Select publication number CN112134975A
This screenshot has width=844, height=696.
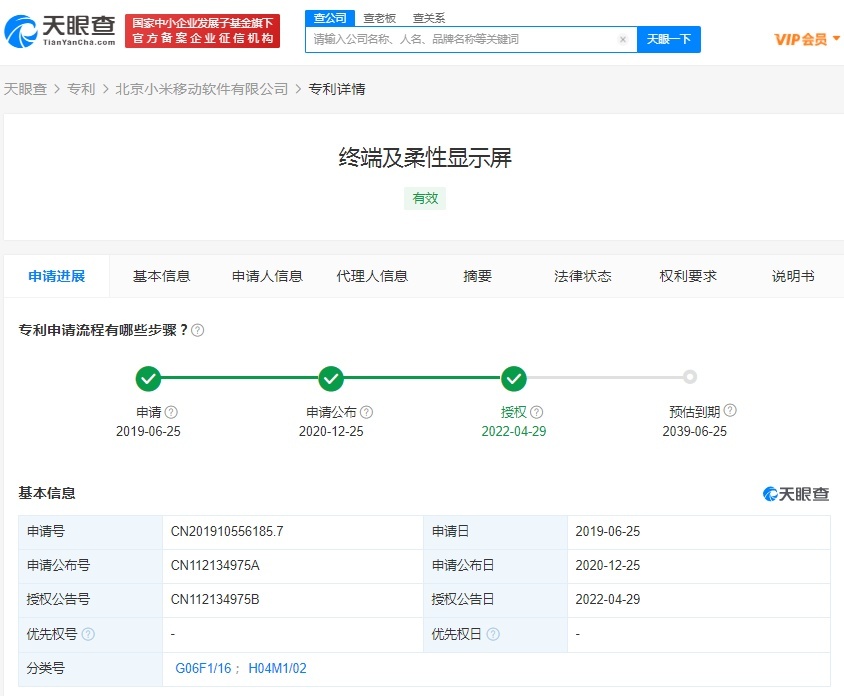click(215, 565)
